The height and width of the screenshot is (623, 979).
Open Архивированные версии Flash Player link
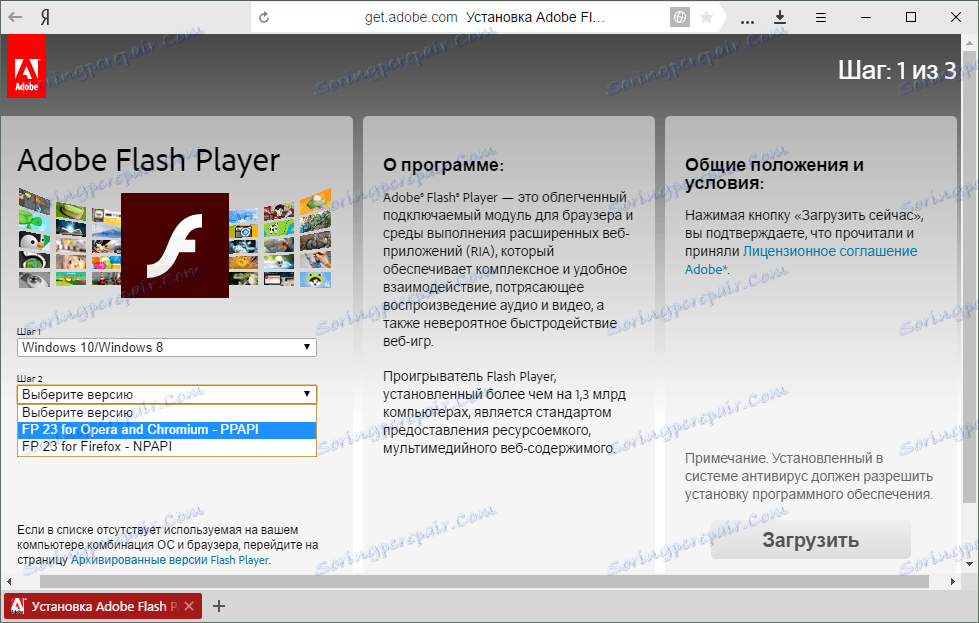[x=170, y=560]
